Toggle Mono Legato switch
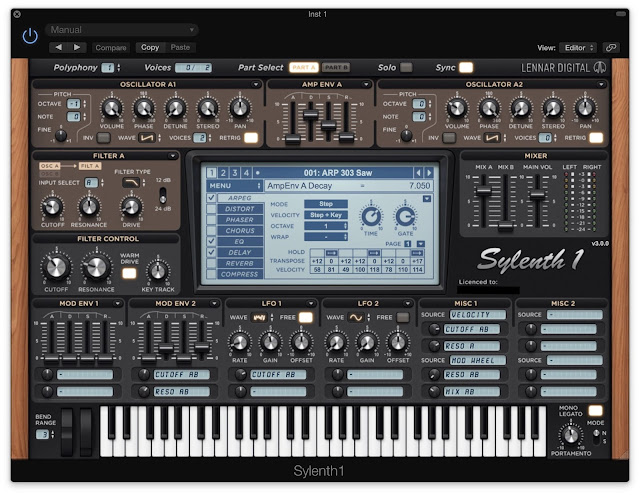 coord(595,411)
